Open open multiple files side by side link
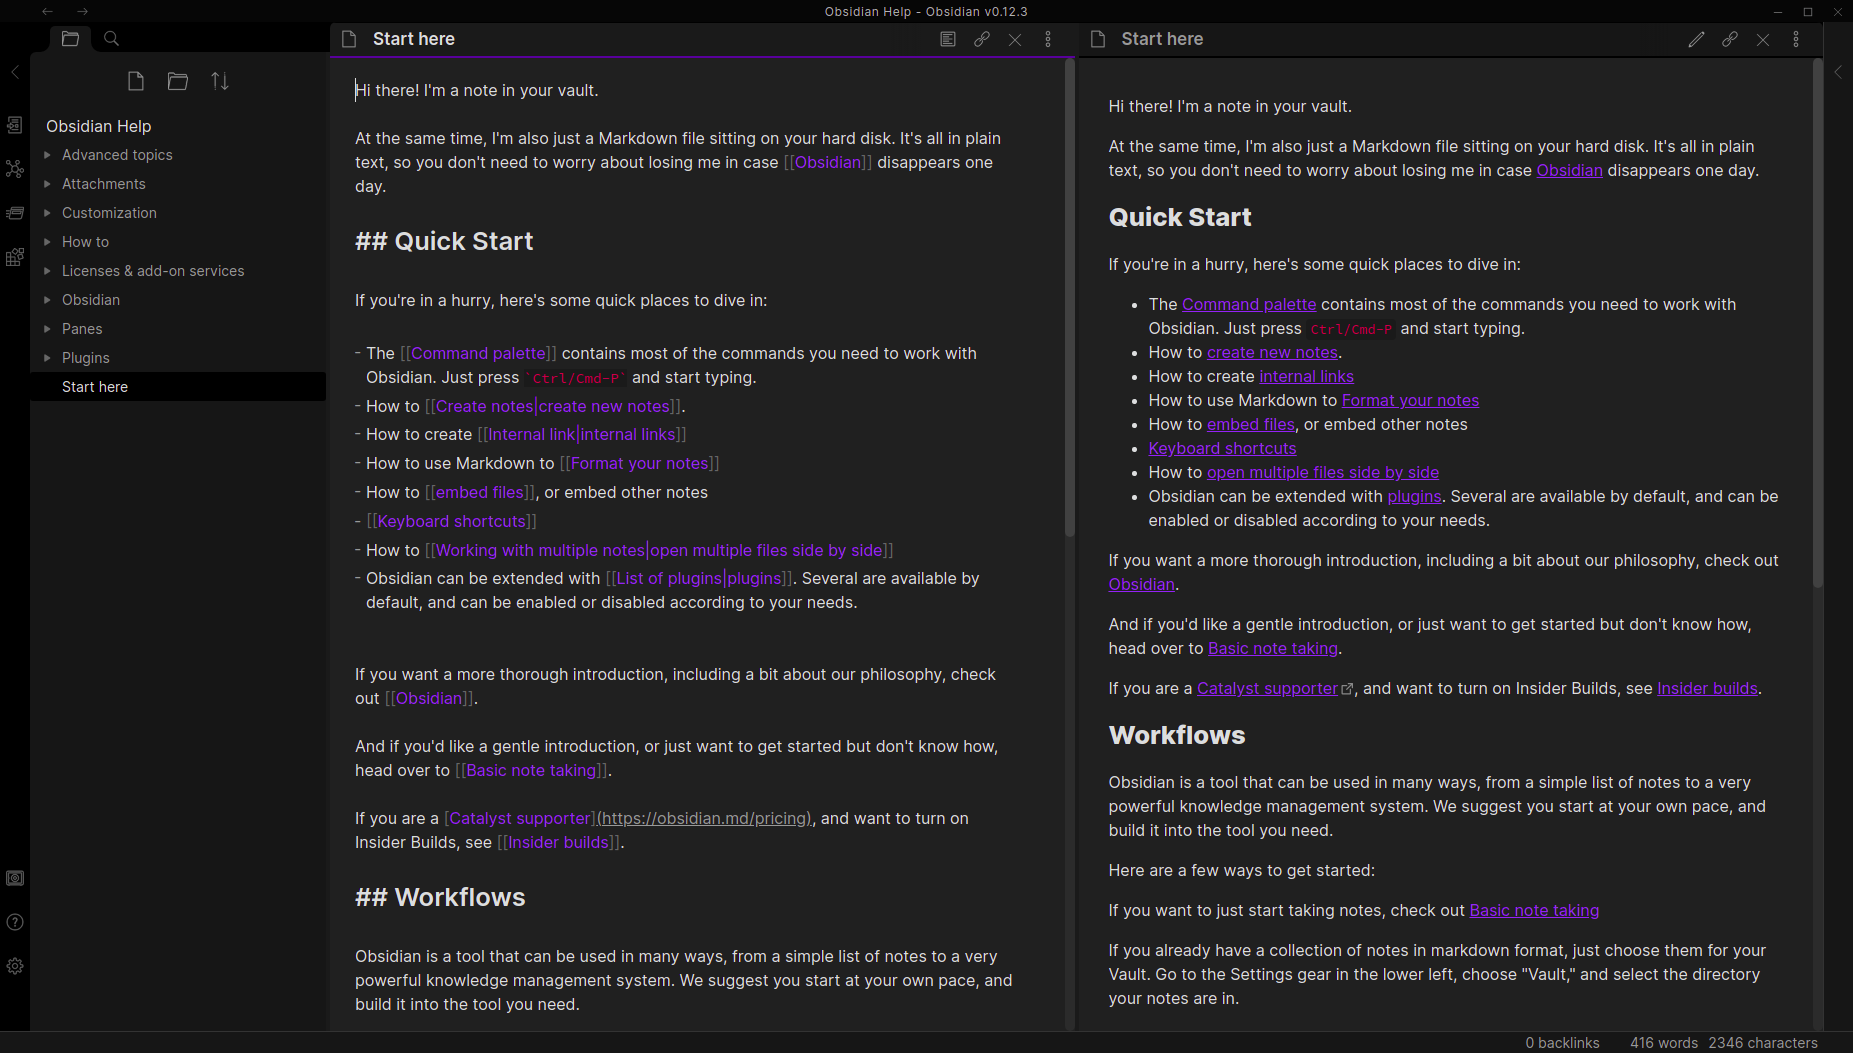This screenshot has width=1853, height=1053. (x=1323, y=472)
